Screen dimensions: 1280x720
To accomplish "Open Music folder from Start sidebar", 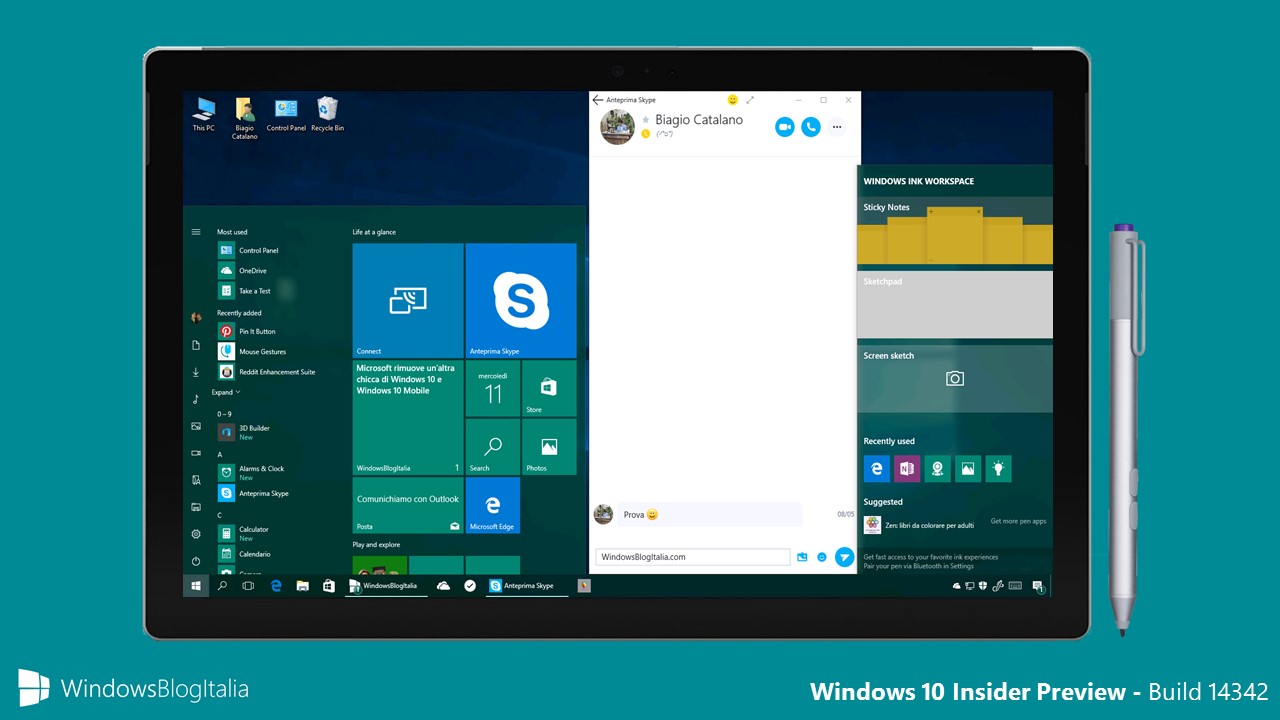I will coord(196,399).
